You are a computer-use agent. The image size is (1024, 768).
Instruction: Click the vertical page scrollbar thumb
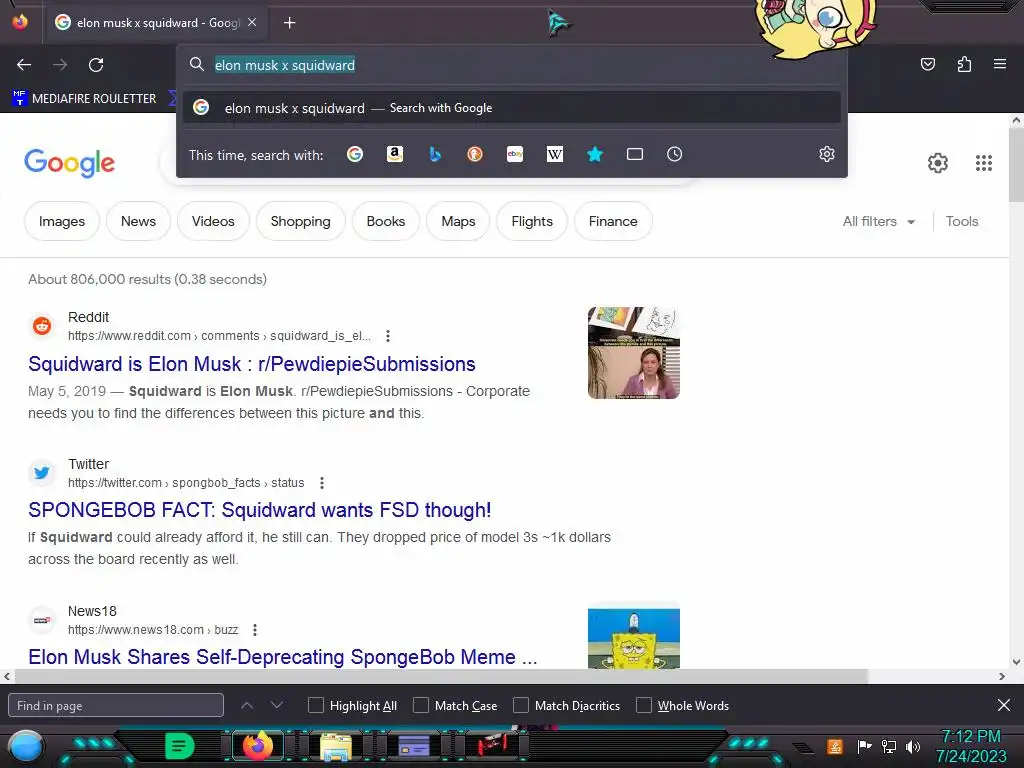1016,165
